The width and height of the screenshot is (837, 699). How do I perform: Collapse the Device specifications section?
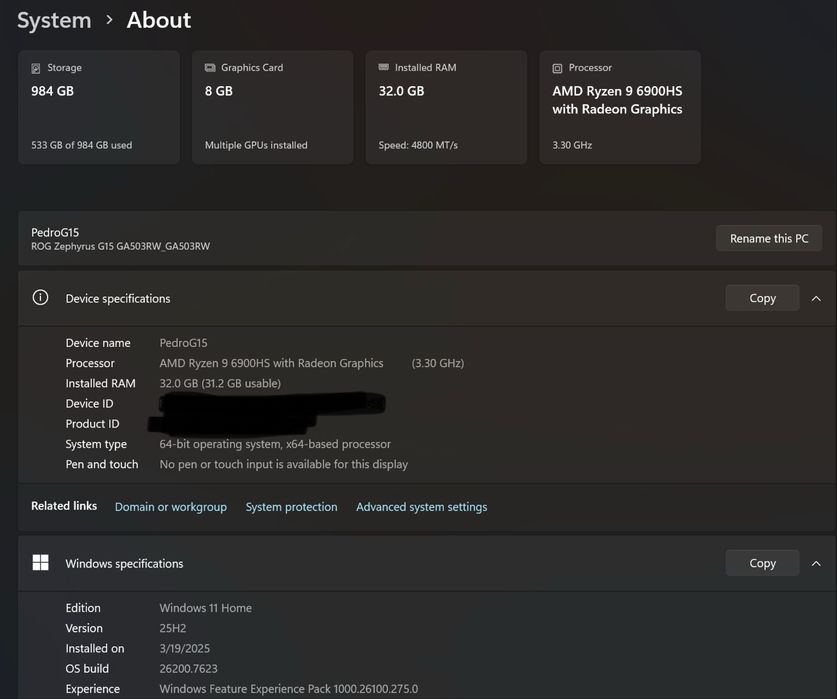tap(816, 299)
